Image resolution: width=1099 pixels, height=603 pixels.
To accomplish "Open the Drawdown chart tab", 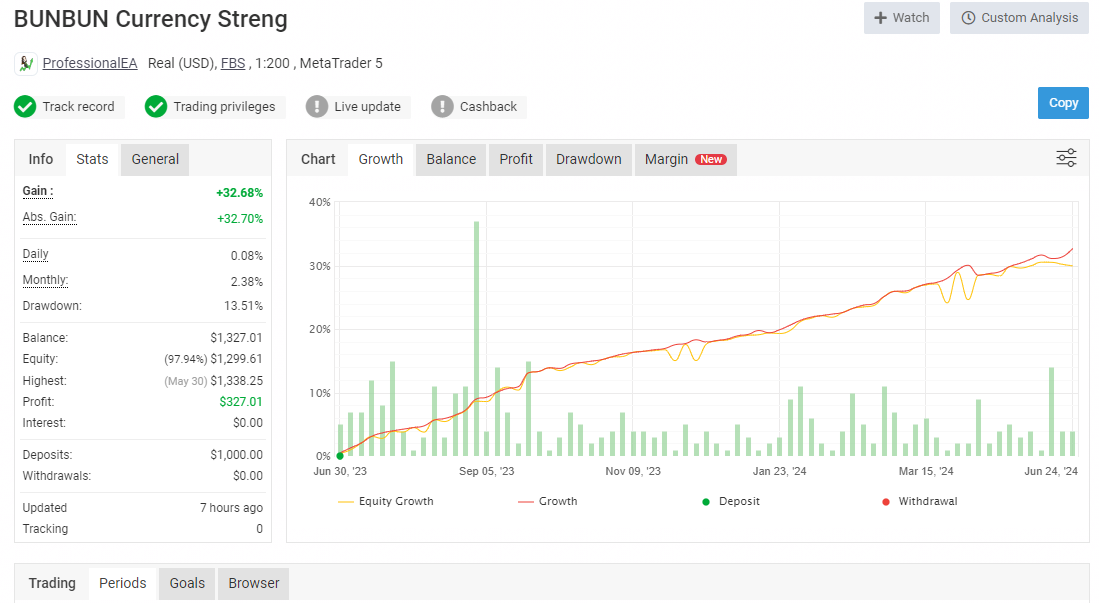I will 588,159.
